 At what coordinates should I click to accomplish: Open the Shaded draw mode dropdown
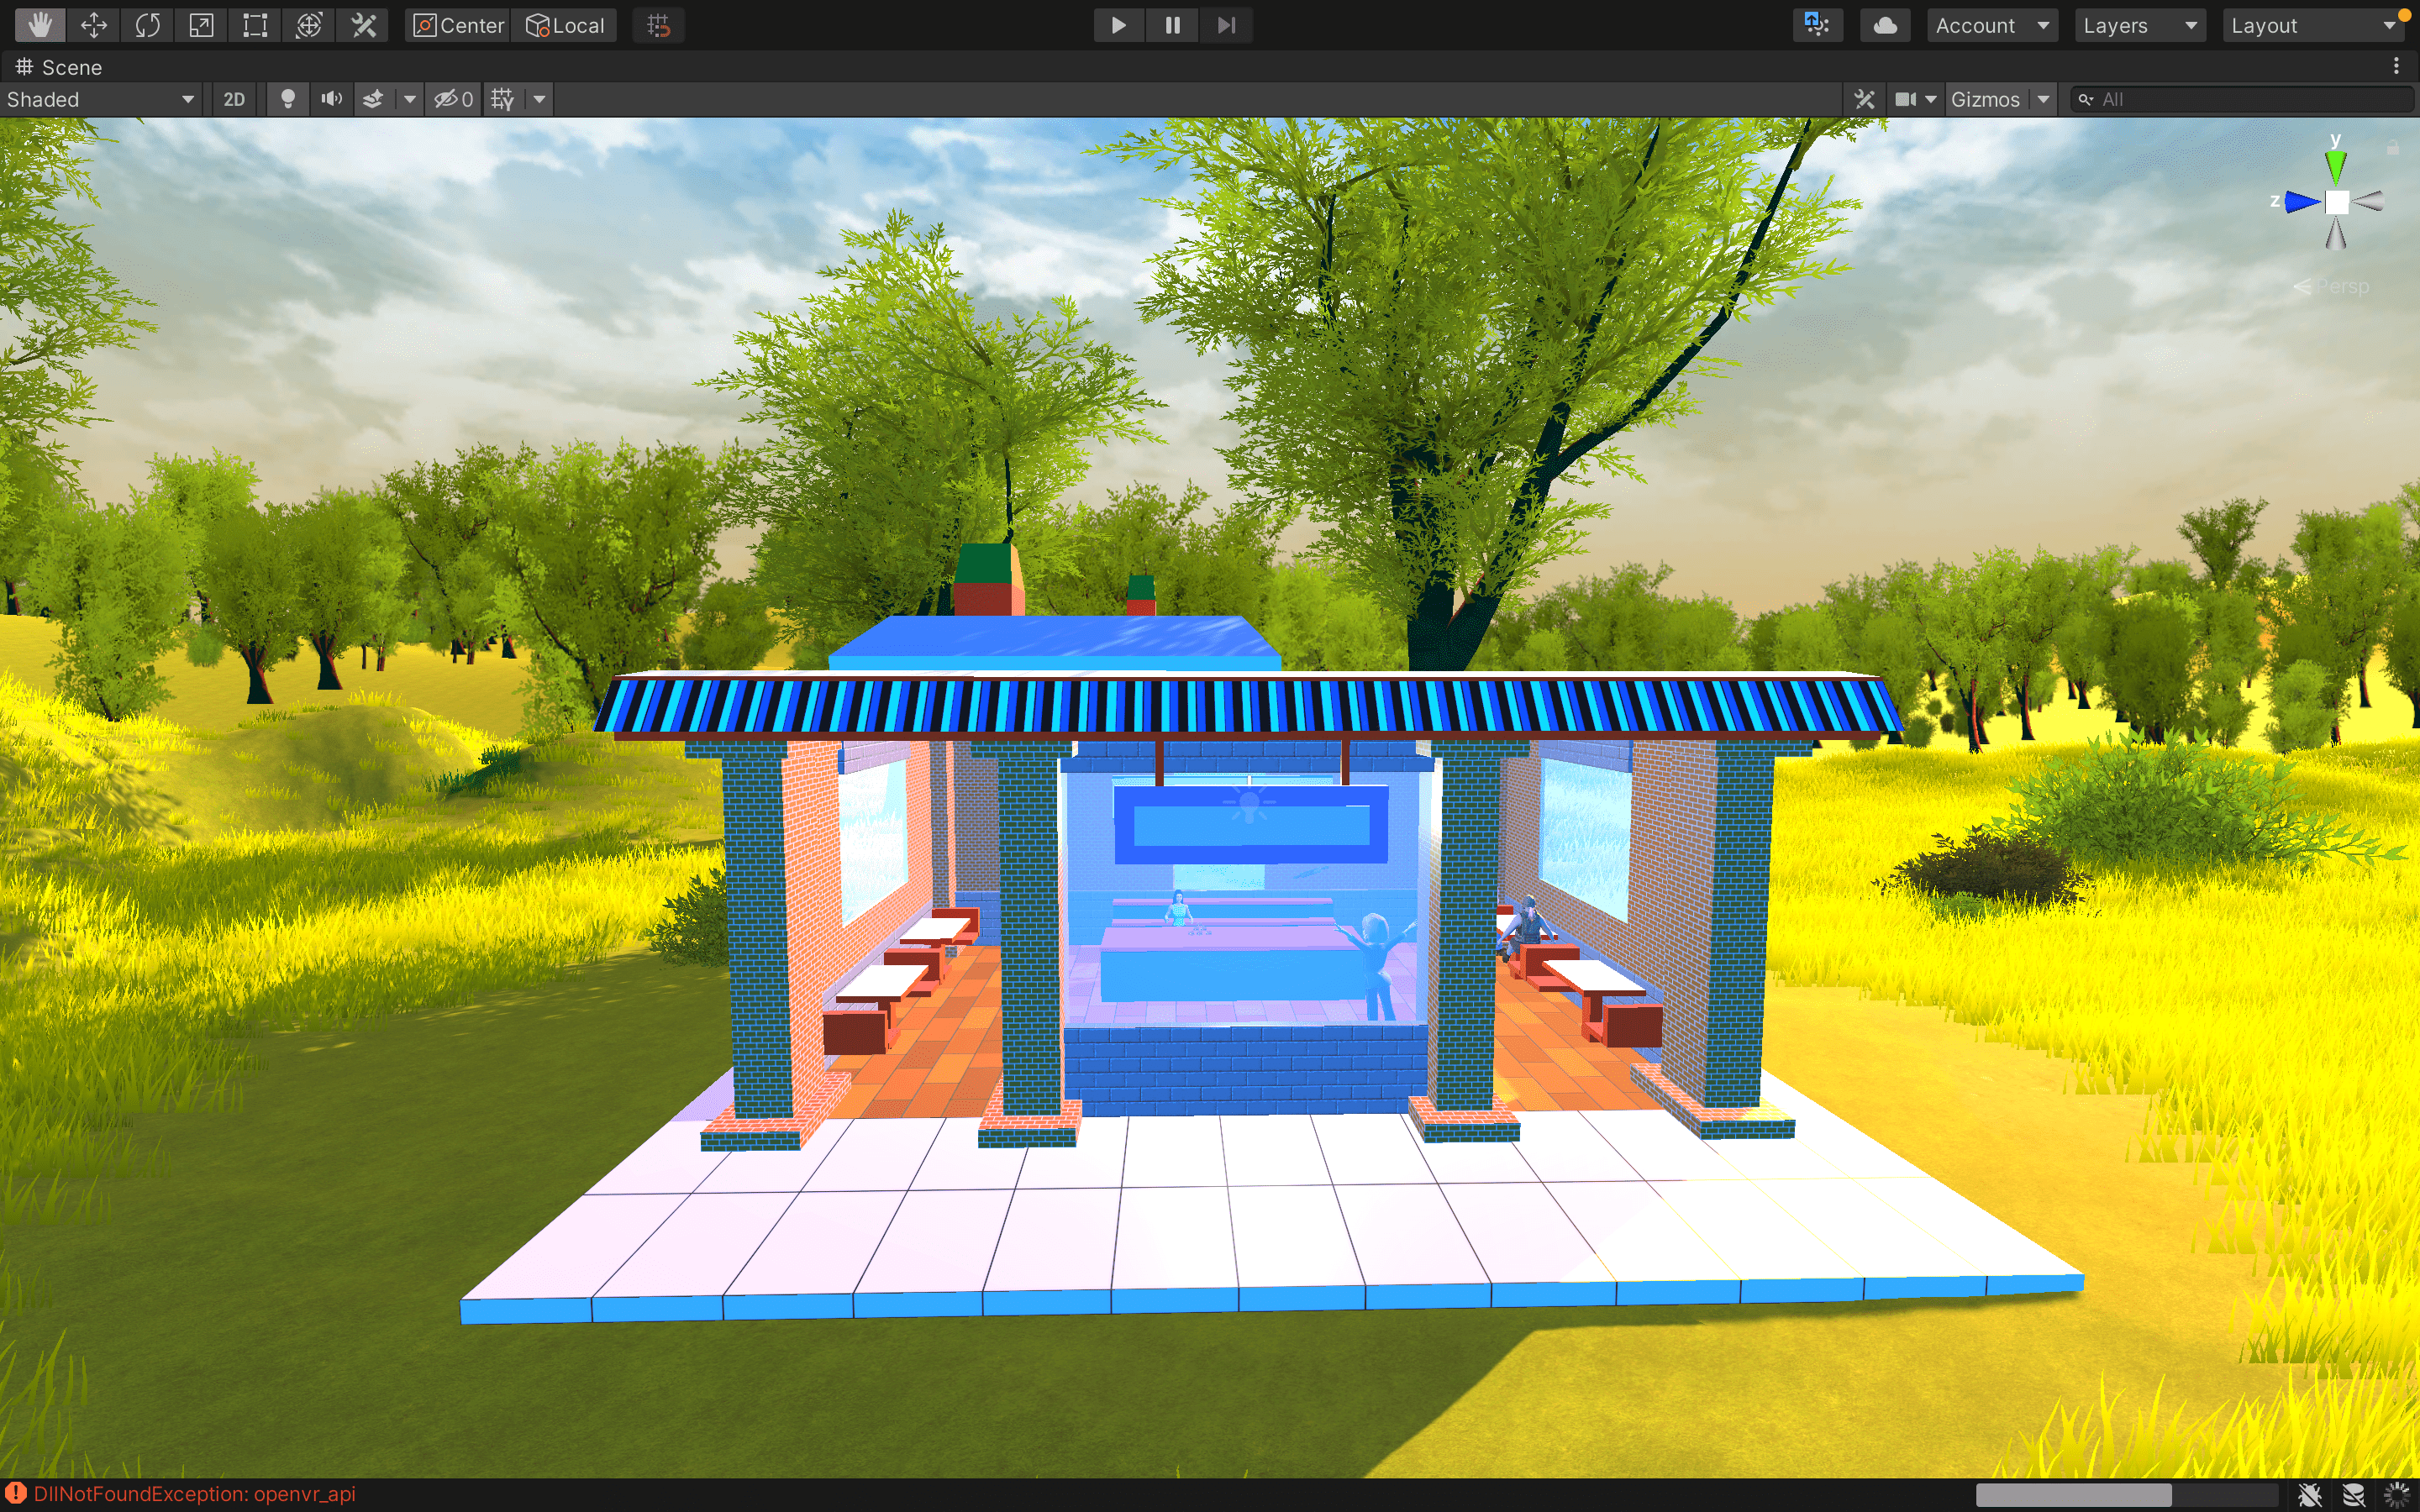100,99
